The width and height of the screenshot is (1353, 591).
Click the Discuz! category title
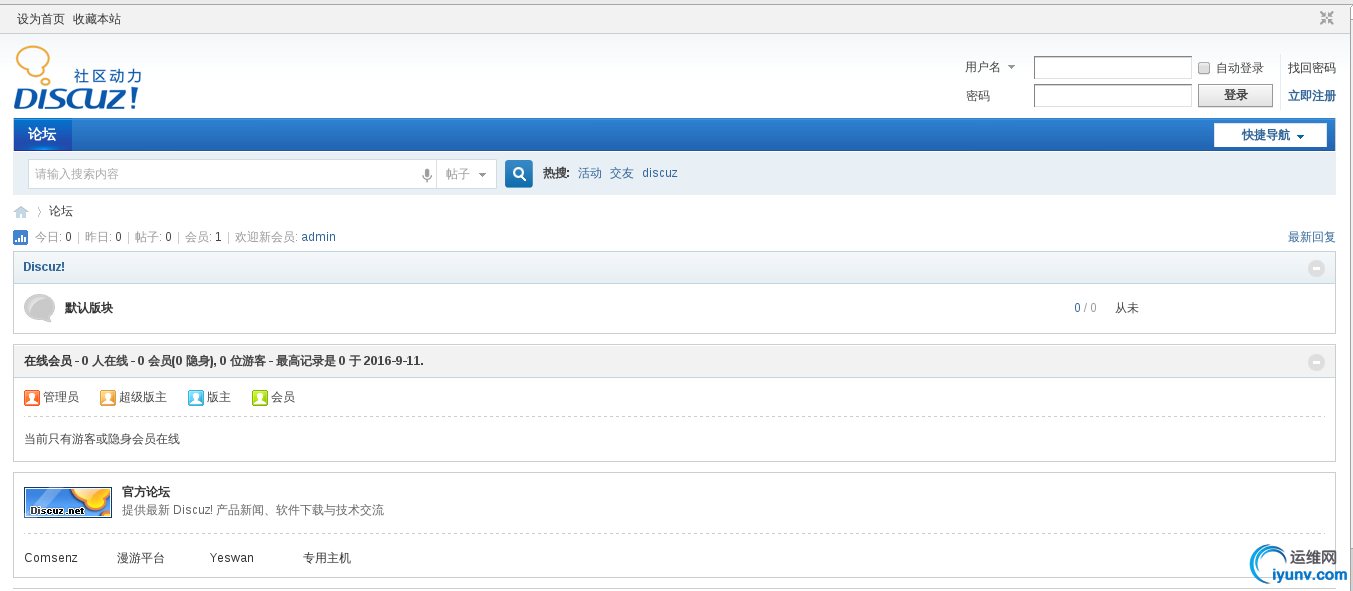(44, 267)
